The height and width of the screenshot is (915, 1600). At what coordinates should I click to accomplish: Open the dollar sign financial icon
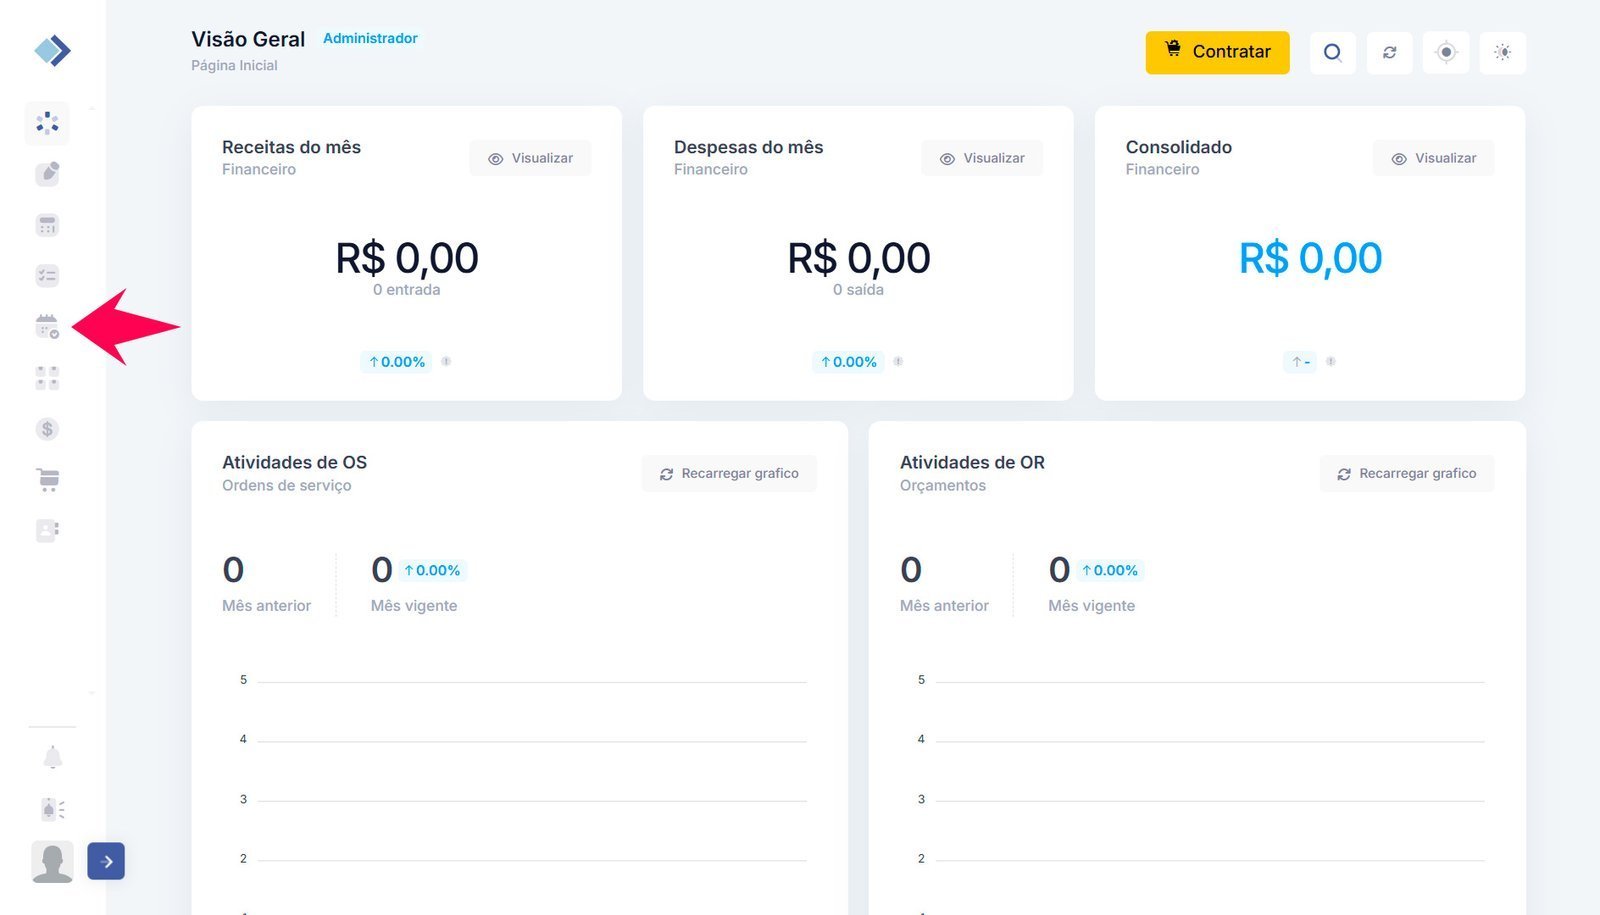[47, 429]
